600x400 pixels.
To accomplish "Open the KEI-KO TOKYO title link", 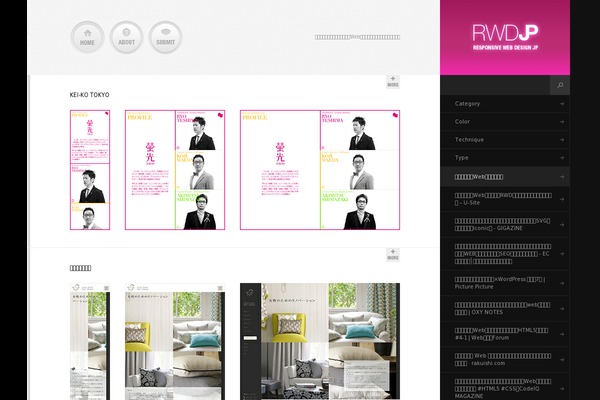I will (x=90, y=95).
